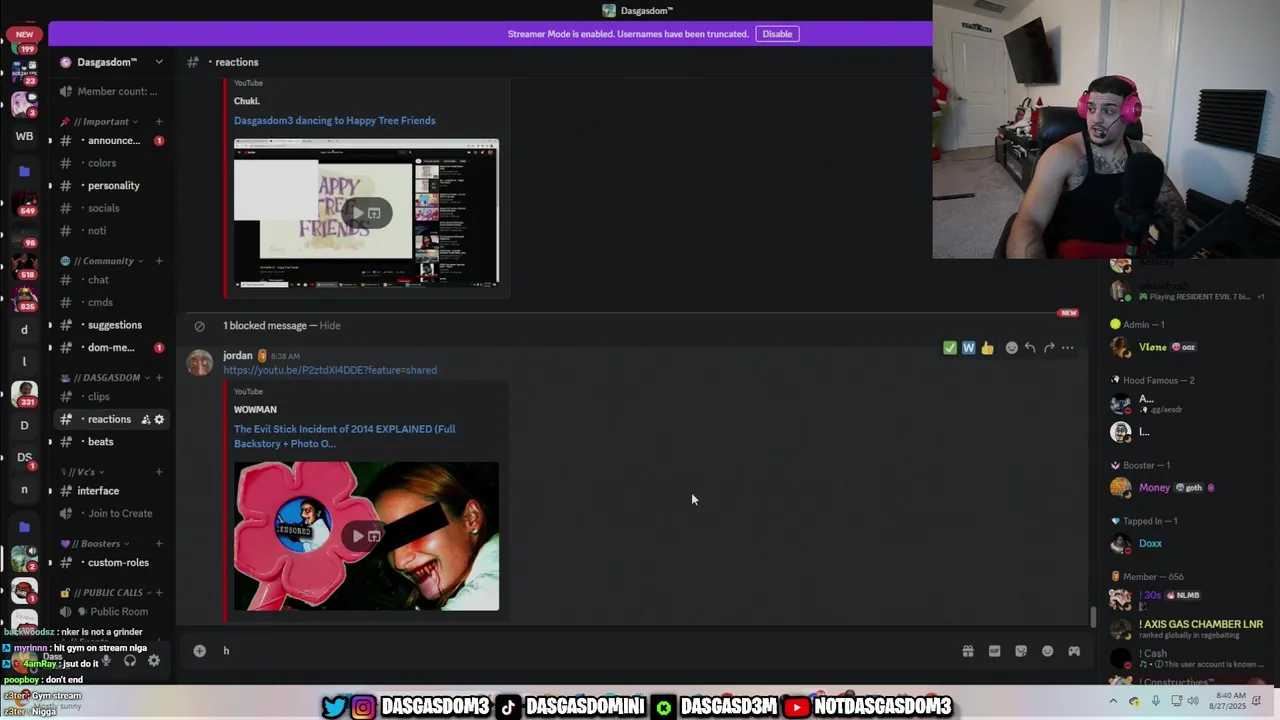Viewport: 1280px width, 720px height.
Task: Open the server with the 331 badge
Action: [24, 394]
